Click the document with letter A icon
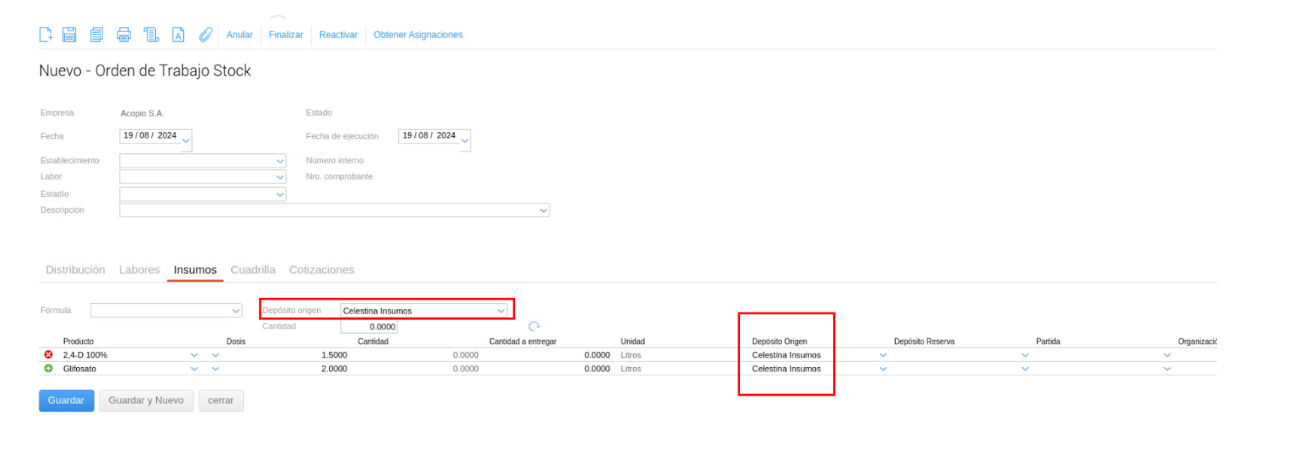 tap(179, 35)
